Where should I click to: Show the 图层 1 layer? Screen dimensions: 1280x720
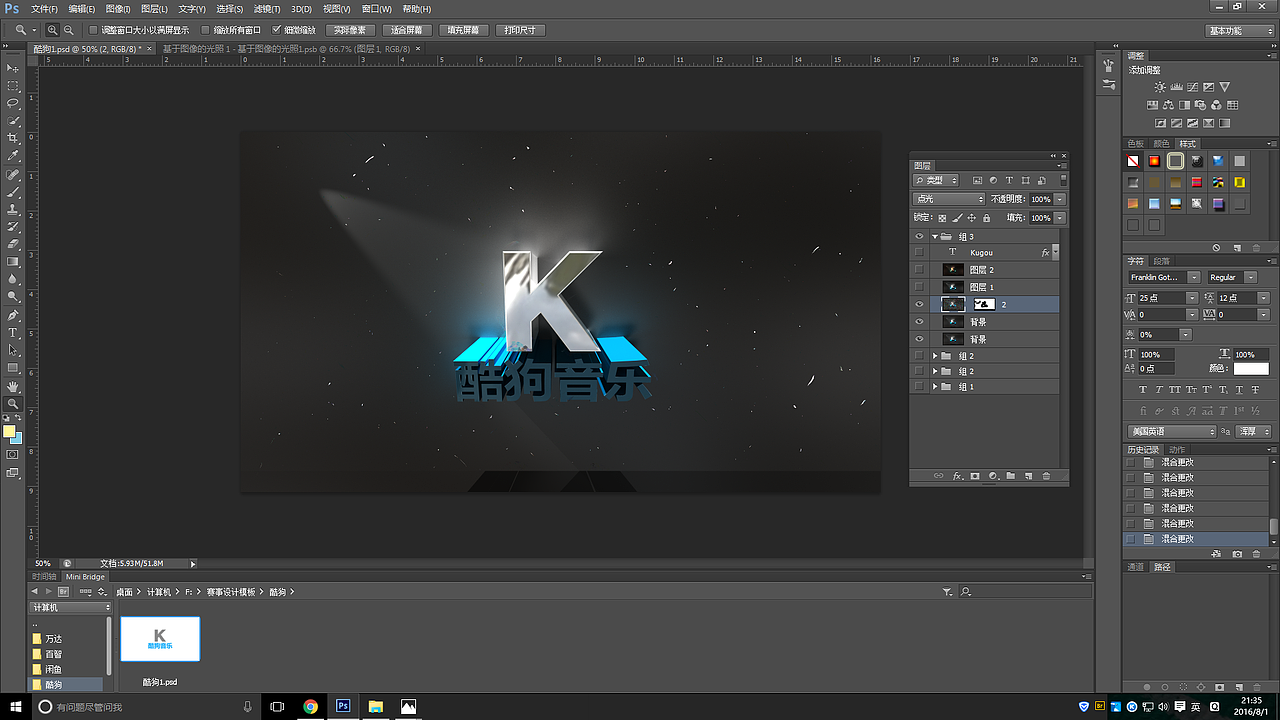coord(919,287)
